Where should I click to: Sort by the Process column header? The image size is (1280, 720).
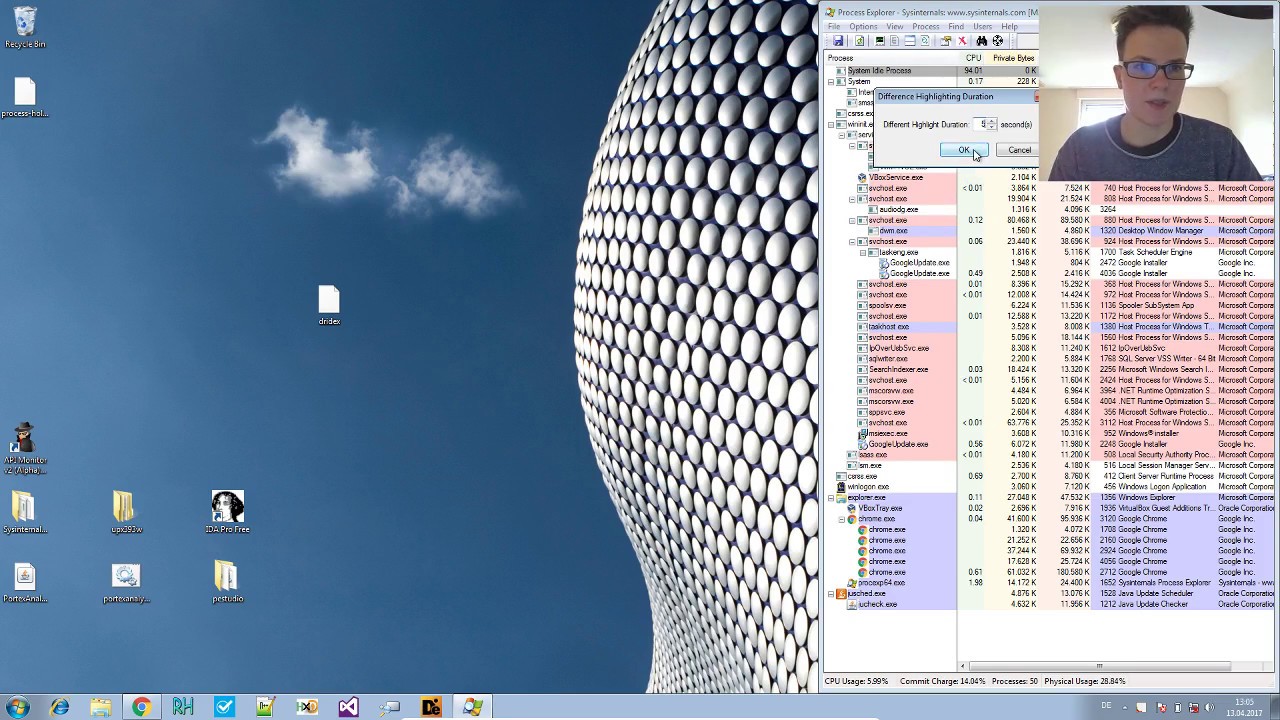point(890,58)
